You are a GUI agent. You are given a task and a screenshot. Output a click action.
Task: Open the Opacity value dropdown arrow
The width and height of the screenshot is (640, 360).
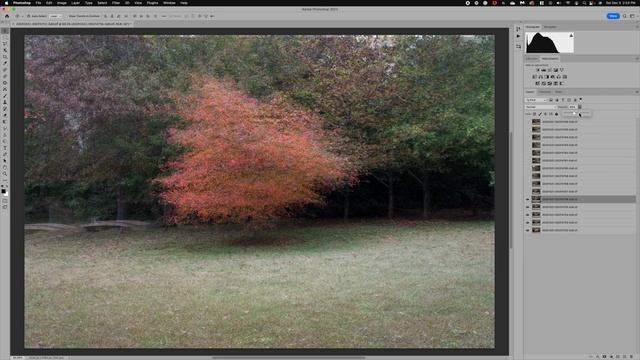580,107
